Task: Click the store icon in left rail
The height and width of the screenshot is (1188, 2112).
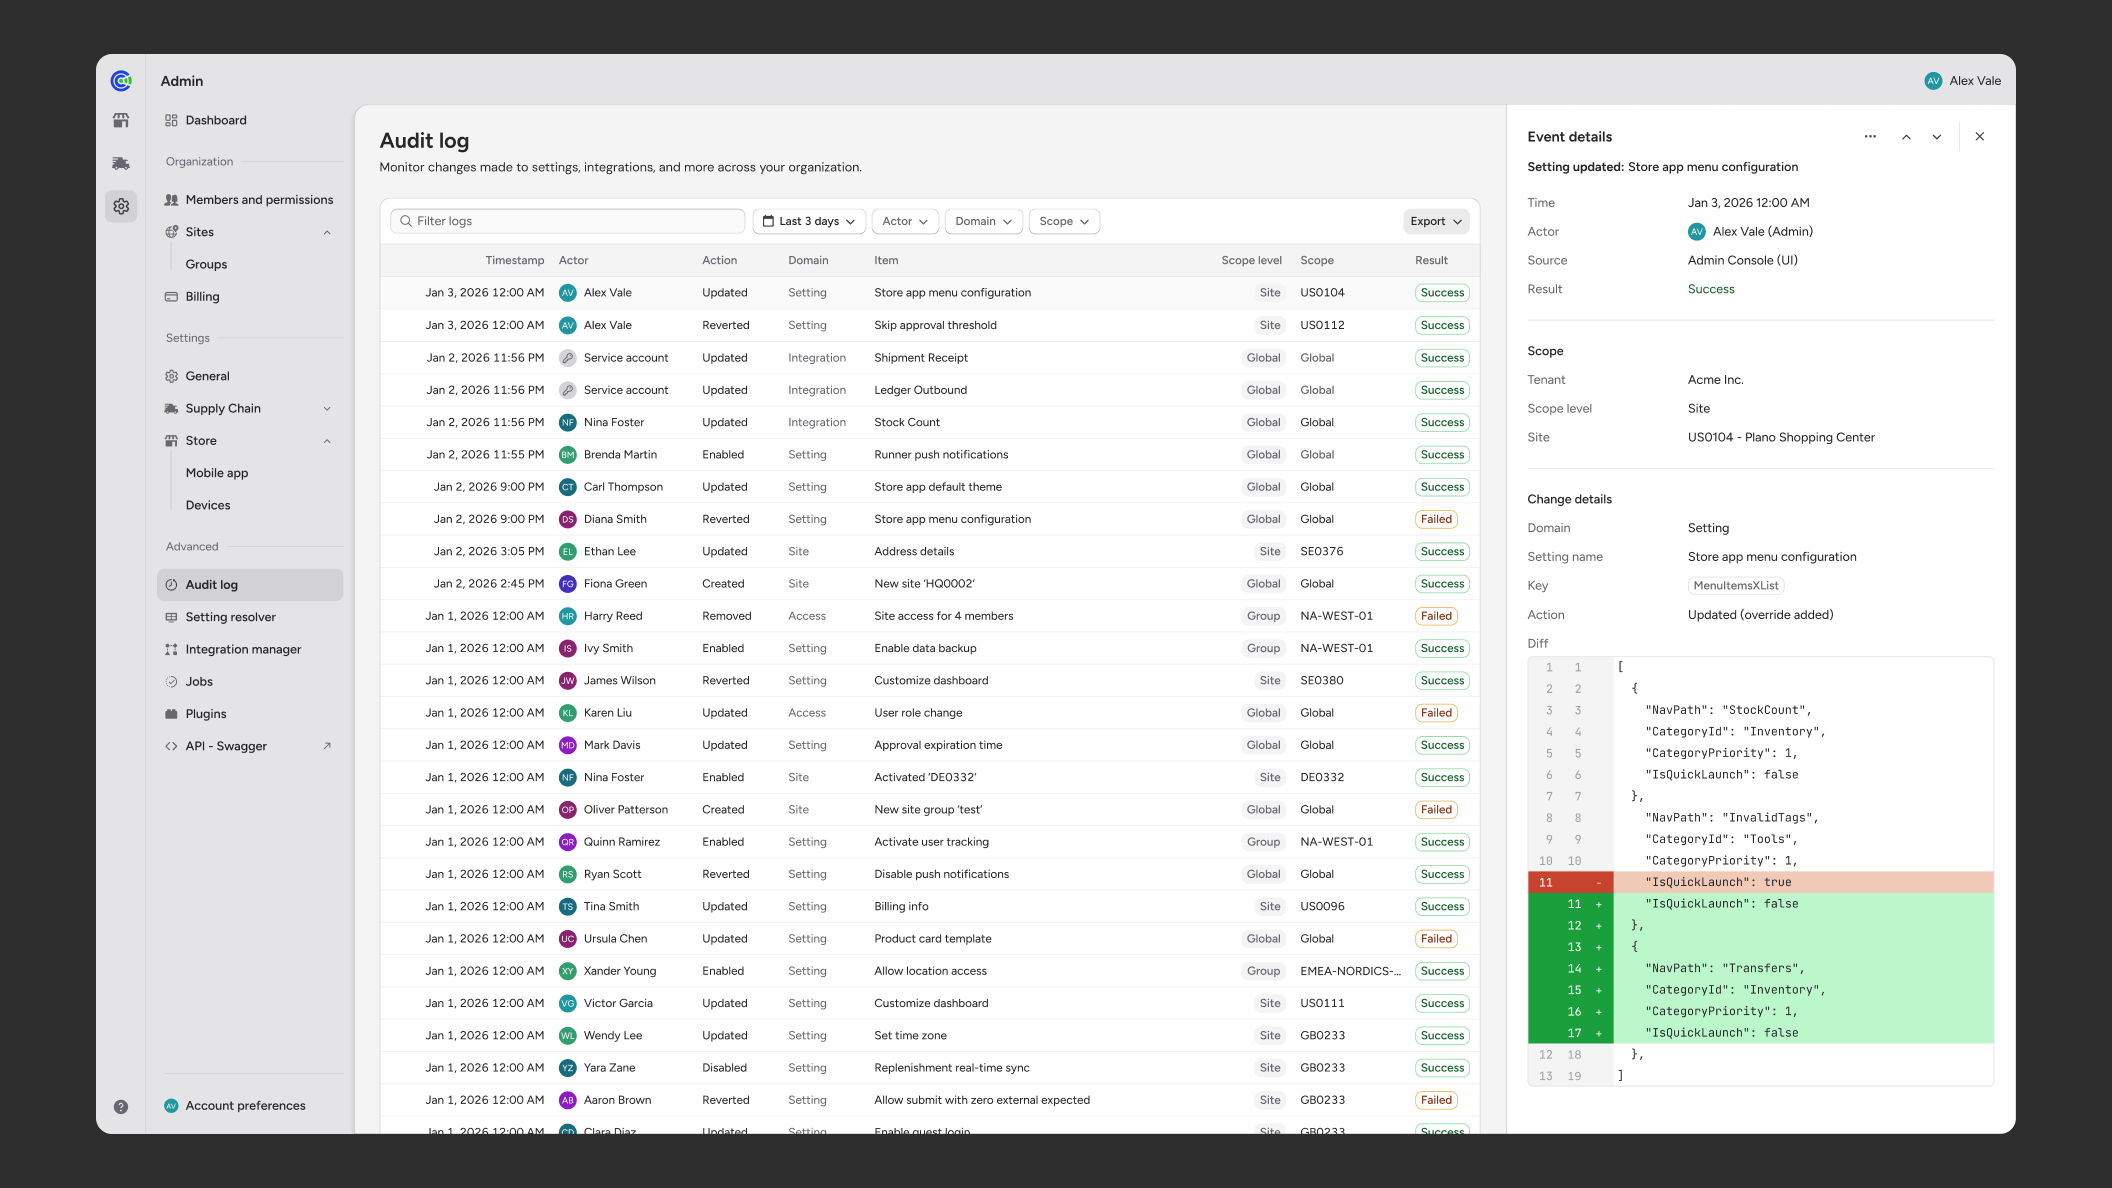Action: click(x=121, y=120)
